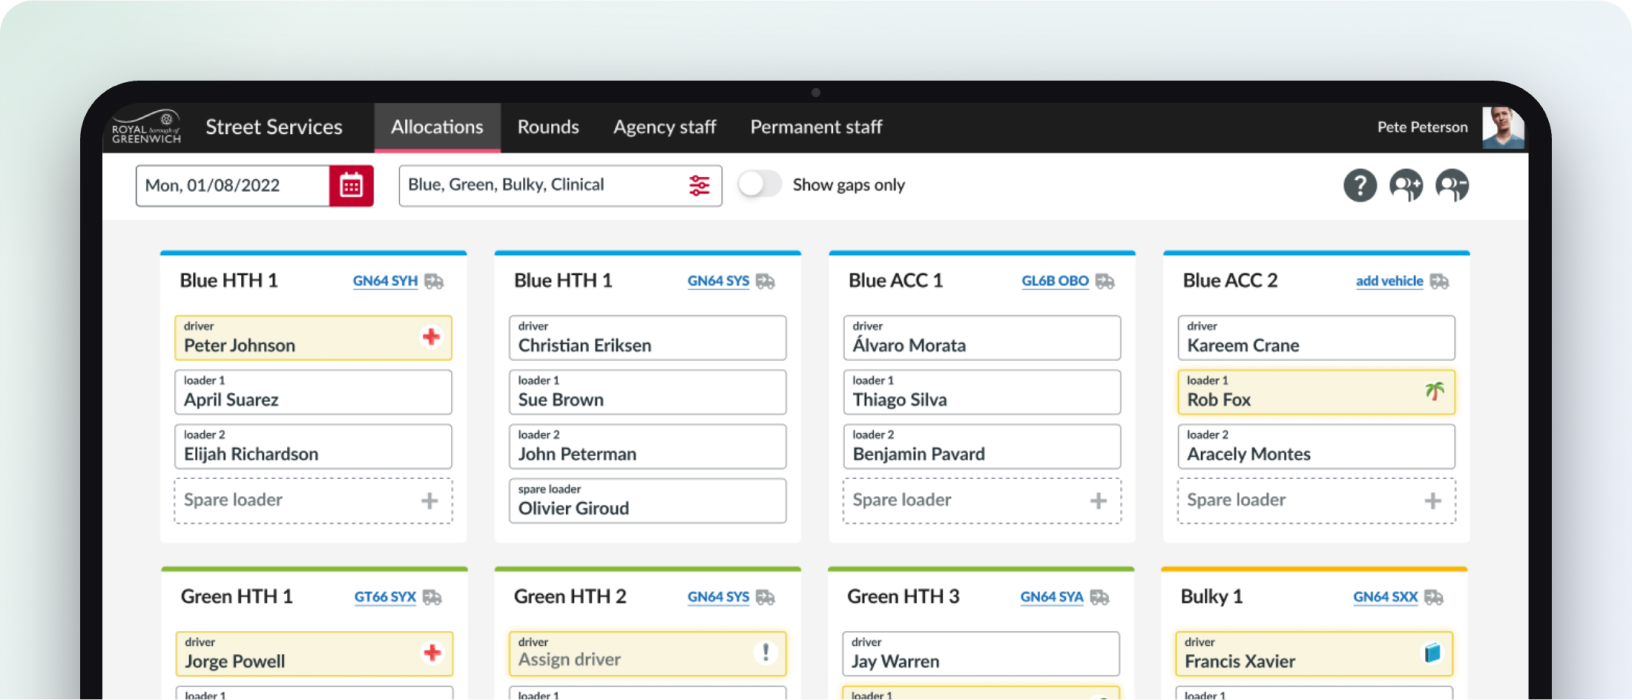
Task: Open vehicle link GL6B OBO
Action: point(1055,281)
